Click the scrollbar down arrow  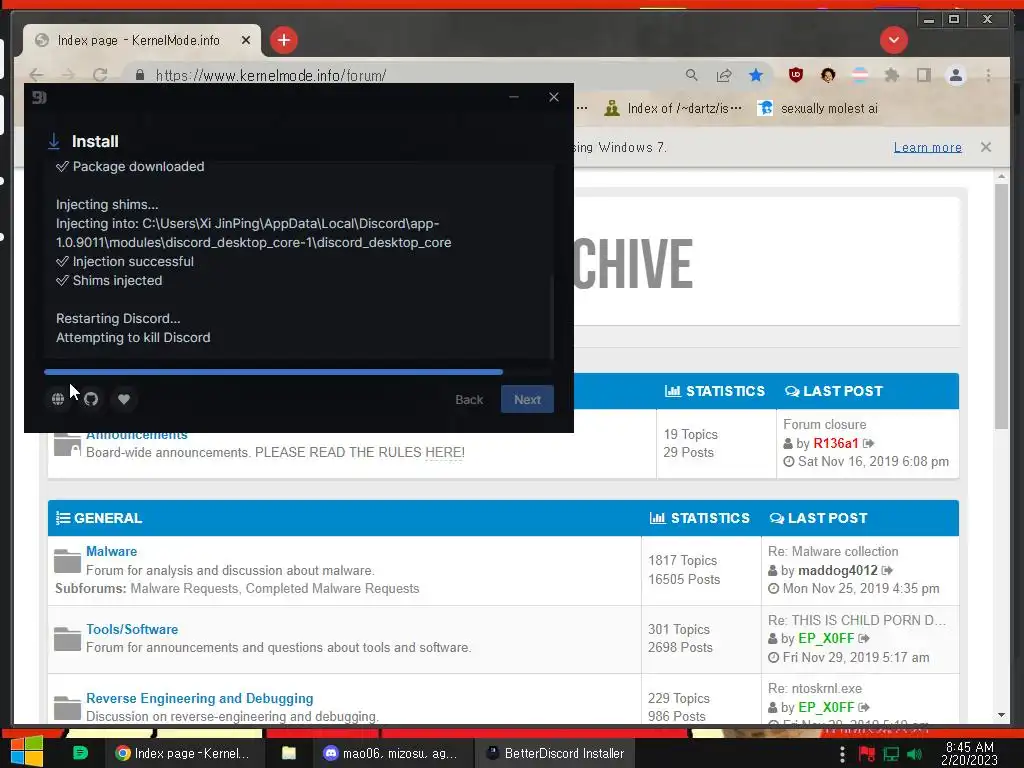1002,715
